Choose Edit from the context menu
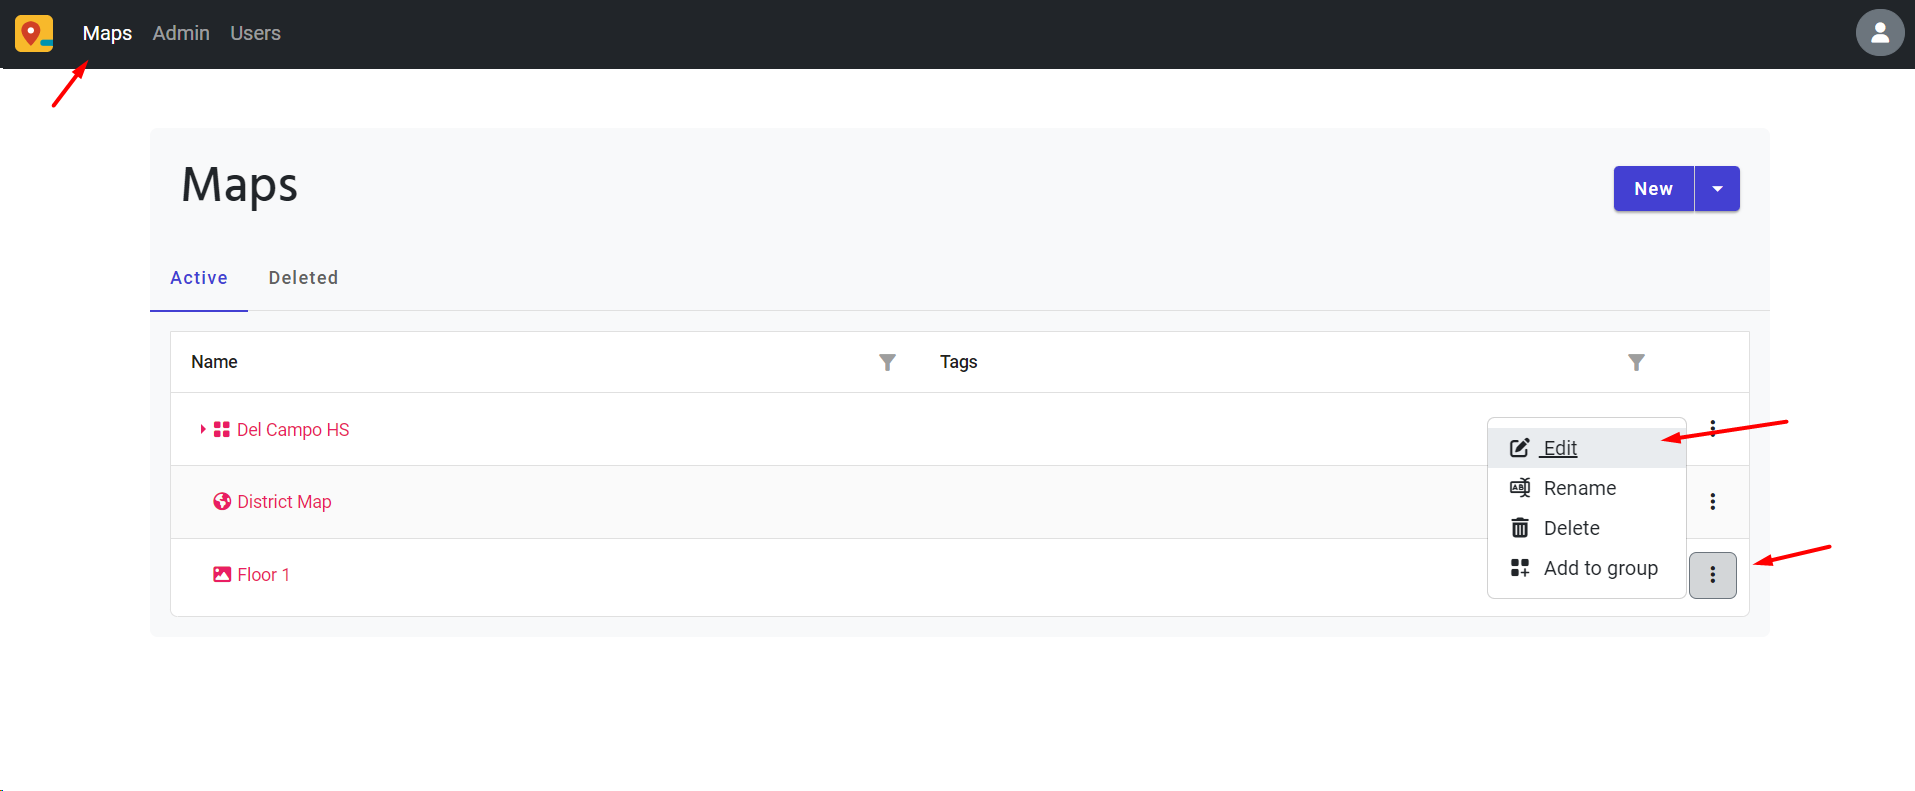This screenshot has height=791, width=1915. (1559, 448)
